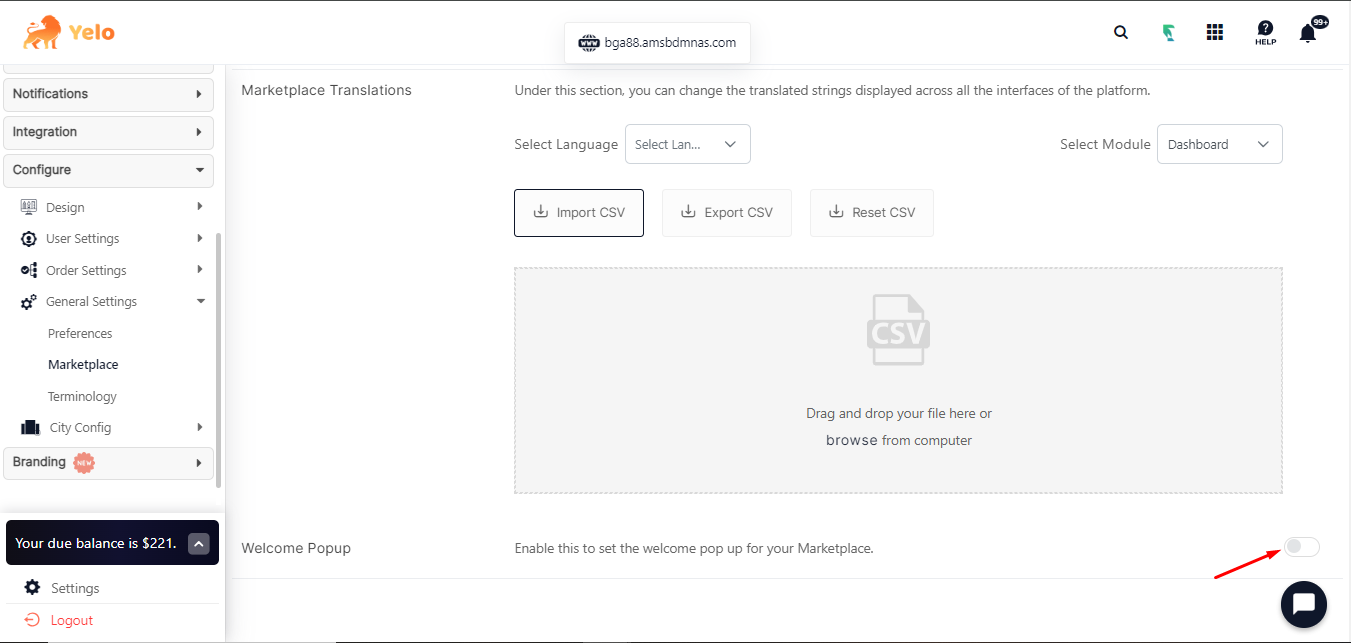The width and height of the screenshot is (1351, 643).
Task: Click the Logout link
Action: pyautogui.click(x=71, y=620)
